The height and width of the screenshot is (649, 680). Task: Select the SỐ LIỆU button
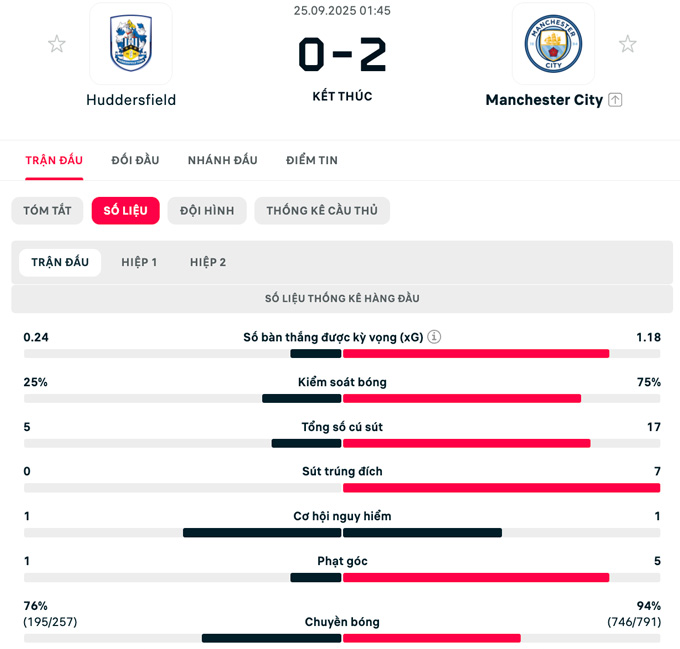pyautogui.click(x=125, y=211)
